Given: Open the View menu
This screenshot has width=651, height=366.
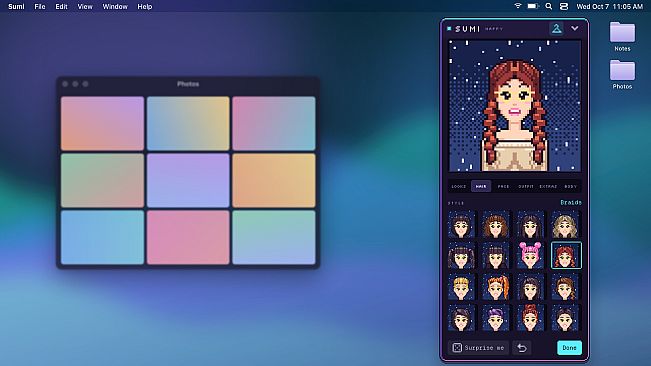Looking at the screenshot, I should pos(85,6).
